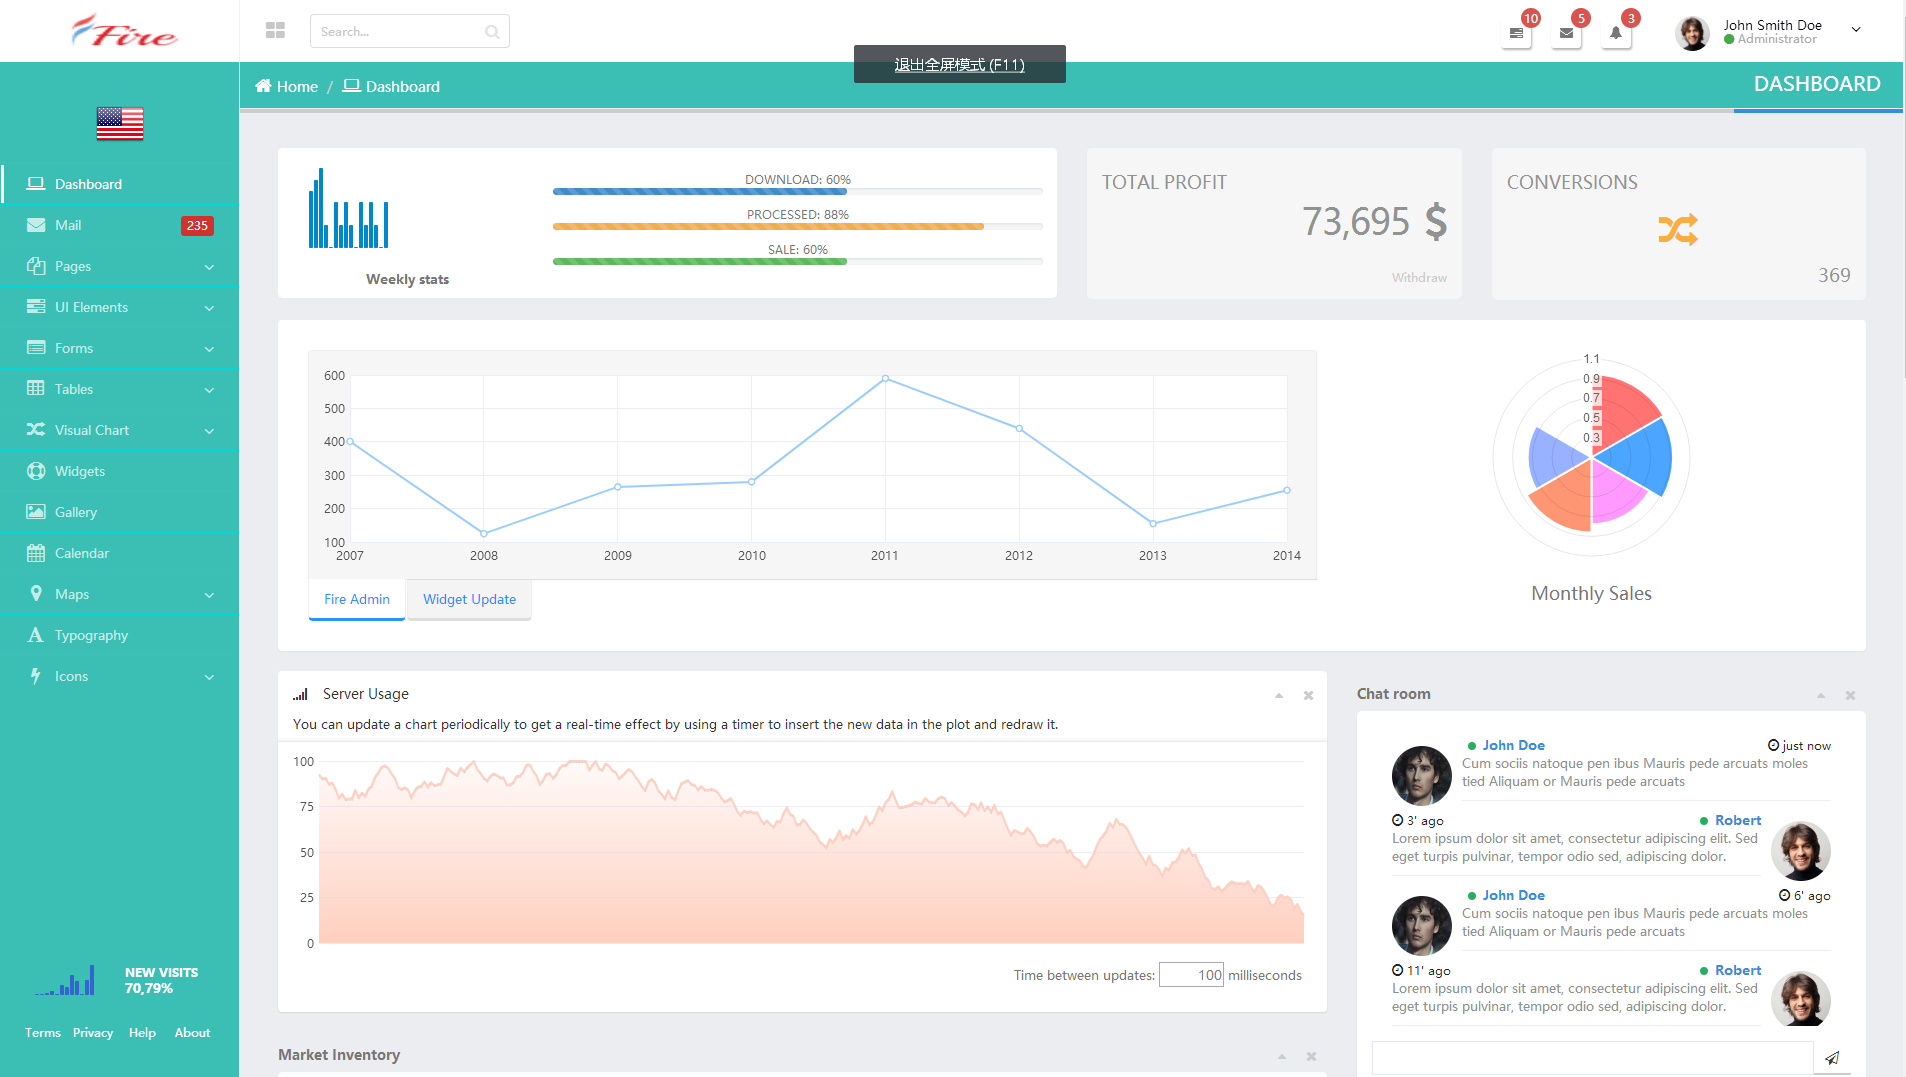Click the first John Doe chat name
This screenshot has width=1906, height=1077.
pyautogui.click(x=1513, y=745)
